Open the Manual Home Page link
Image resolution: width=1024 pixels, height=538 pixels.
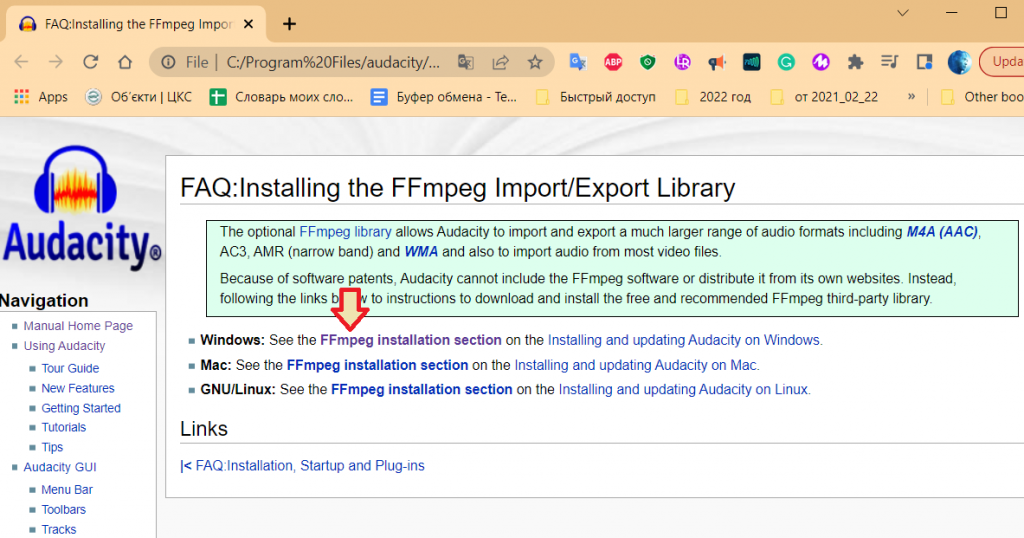pos(78,326)
